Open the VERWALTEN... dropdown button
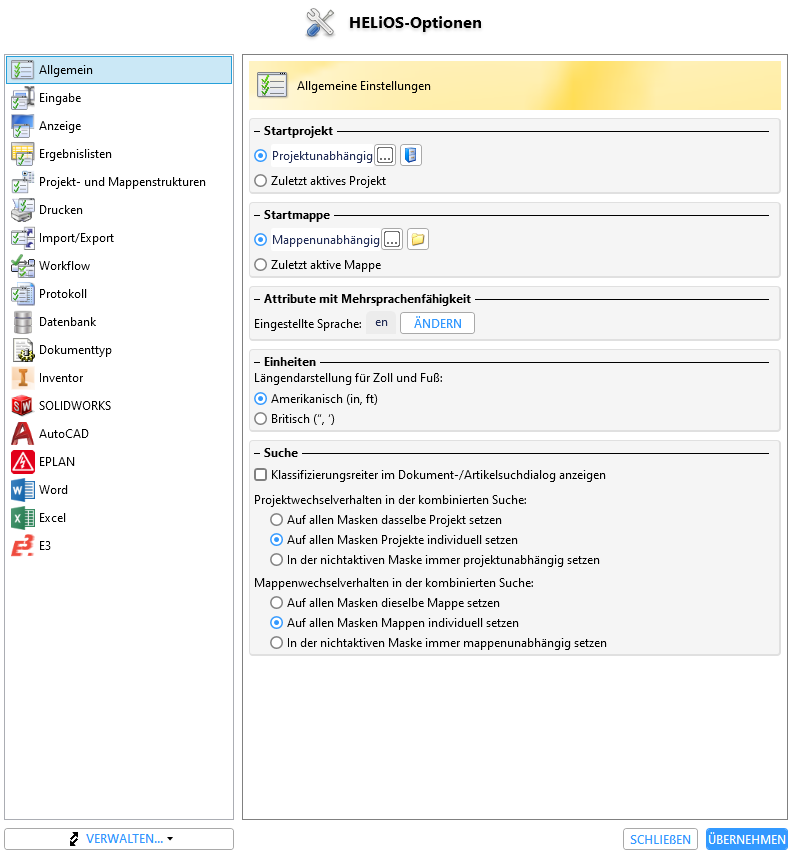 pos(119,839)
